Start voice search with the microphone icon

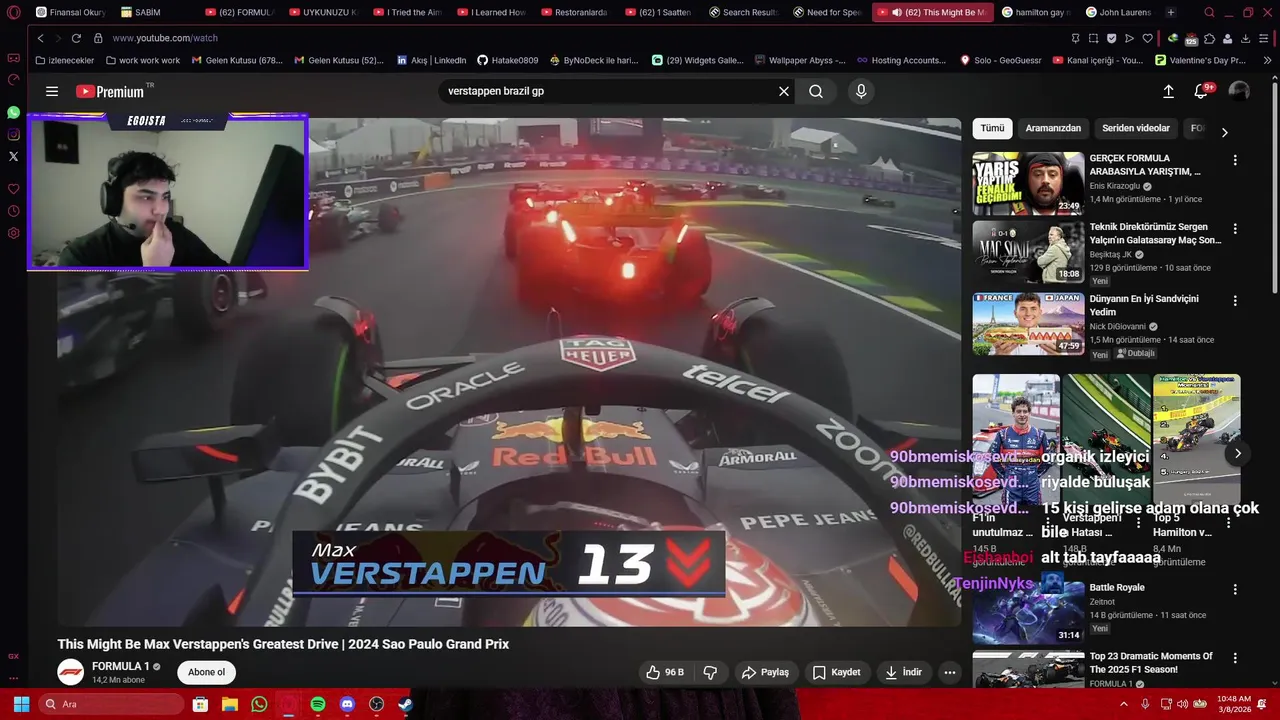tap(861, 91)
